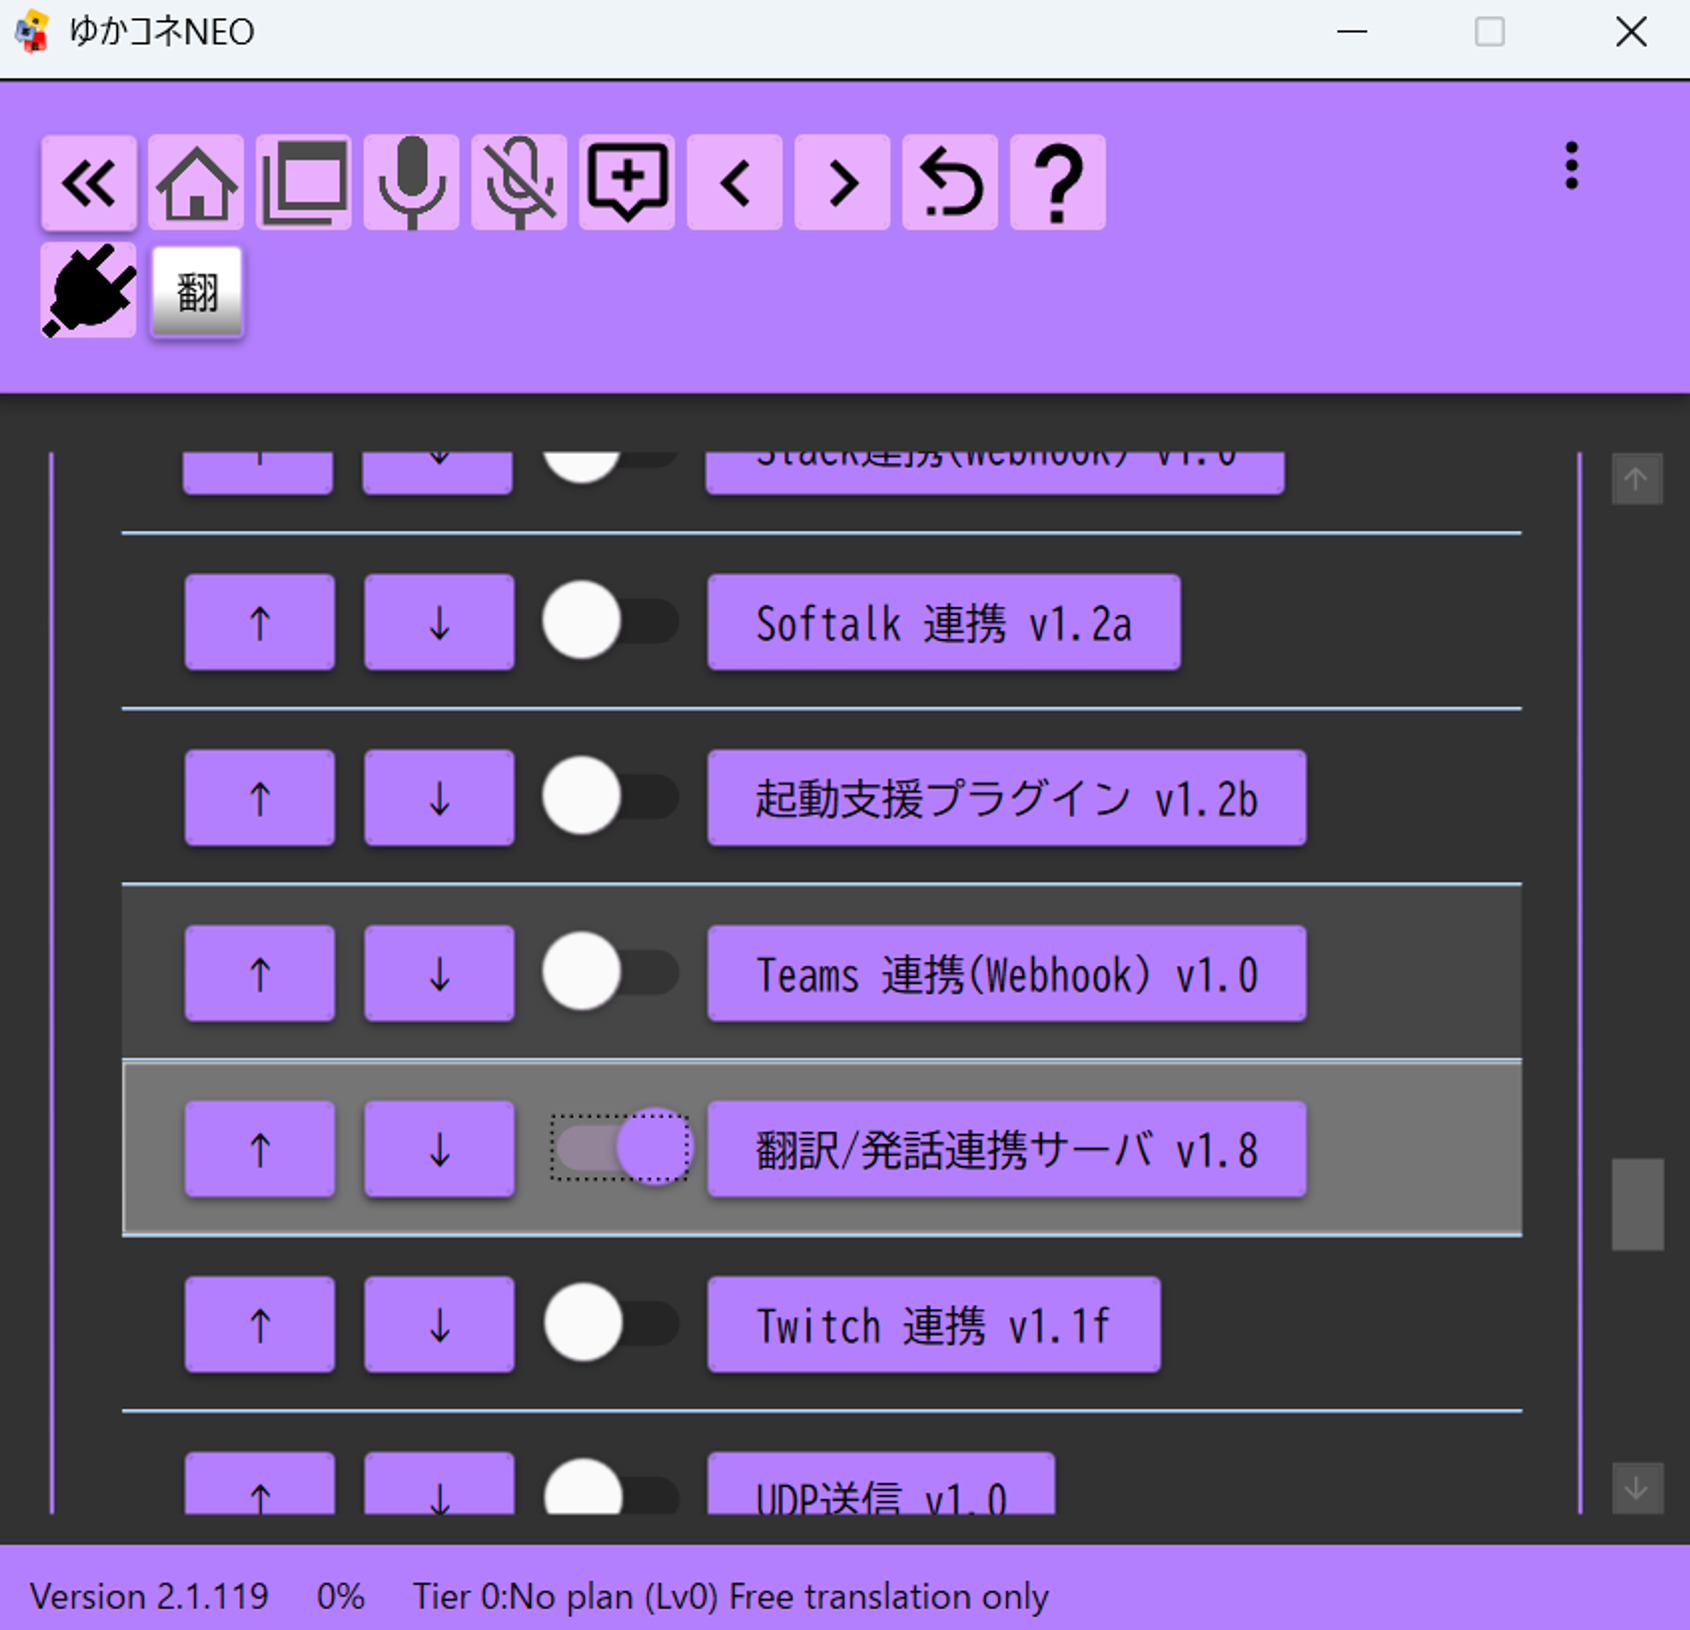
Task: Start speech recognition with the microphone icon
Action: 411,183
